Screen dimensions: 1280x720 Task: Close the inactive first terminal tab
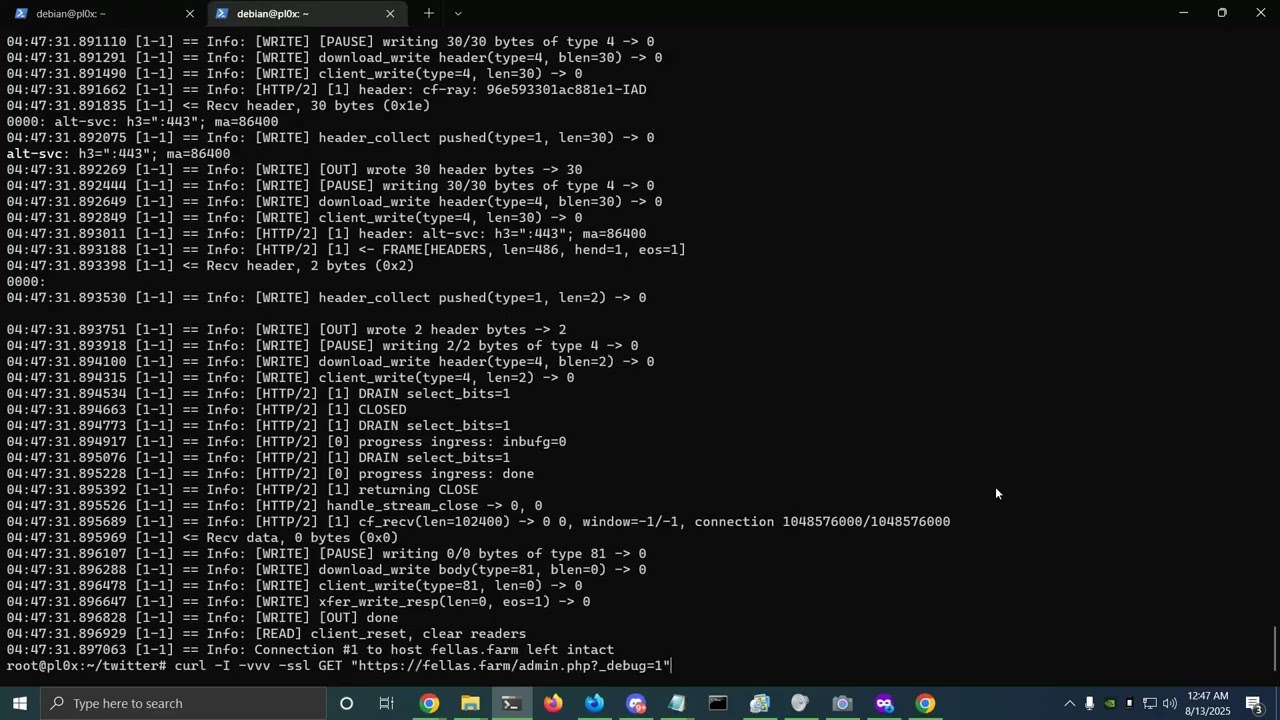pyautogui.click(x=190, y=14)
